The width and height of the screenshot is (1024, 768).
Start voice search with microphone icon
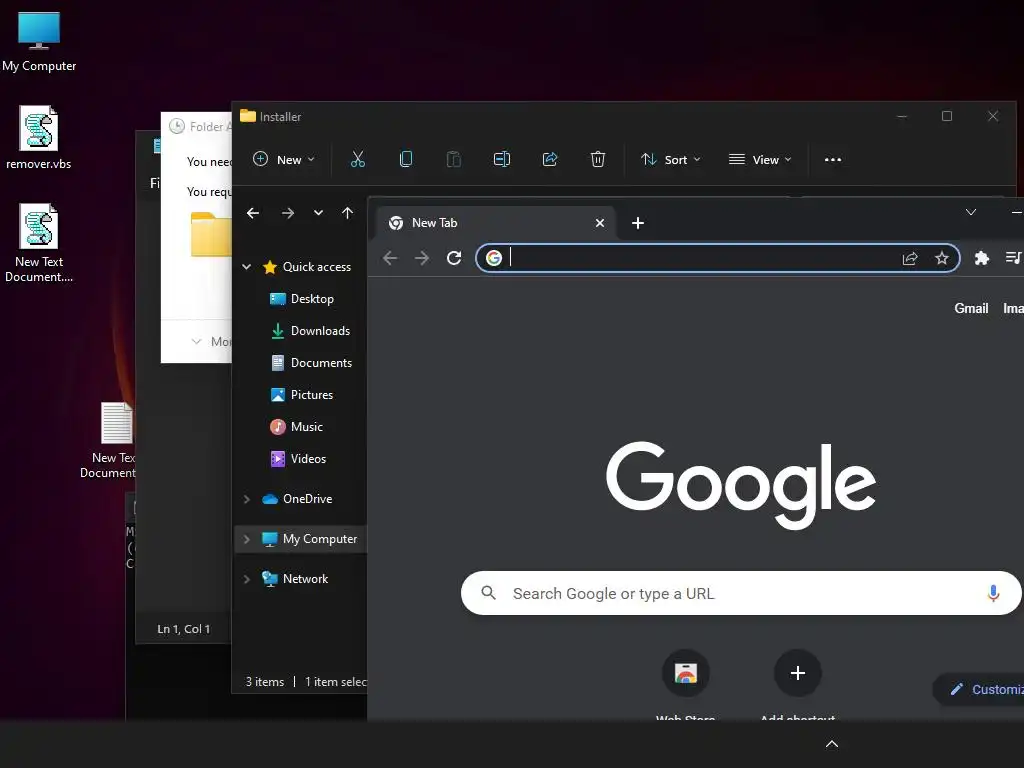pyautogui.click(x=993, y=593)
